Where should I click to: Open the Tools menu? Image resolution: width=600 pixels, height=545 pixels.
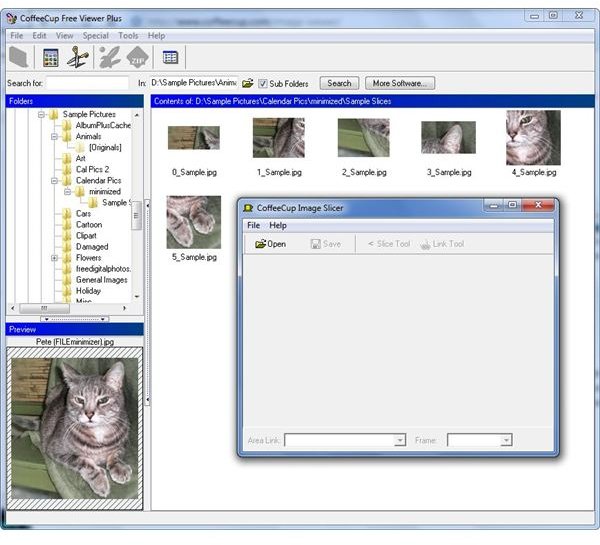(x=128, y=36)
